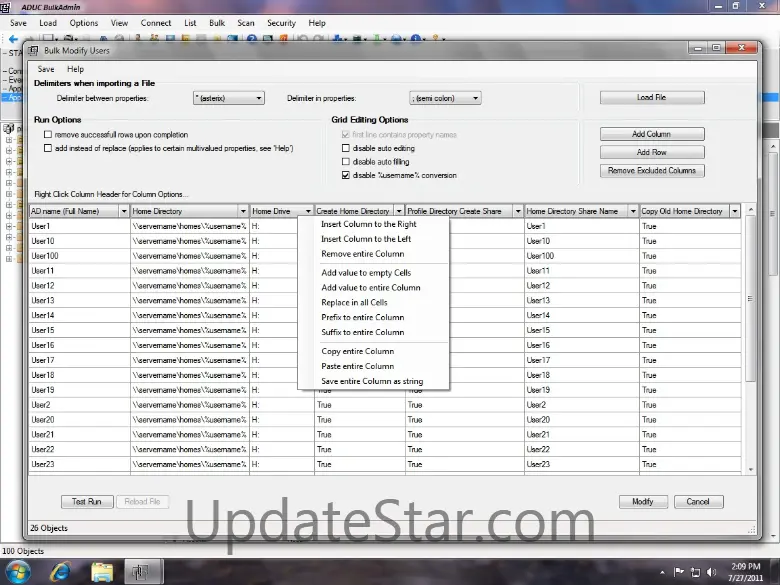780x585 pixels.
Task: Open Help menu in Bulk Modify Users dialog
Action: [76, 69]
